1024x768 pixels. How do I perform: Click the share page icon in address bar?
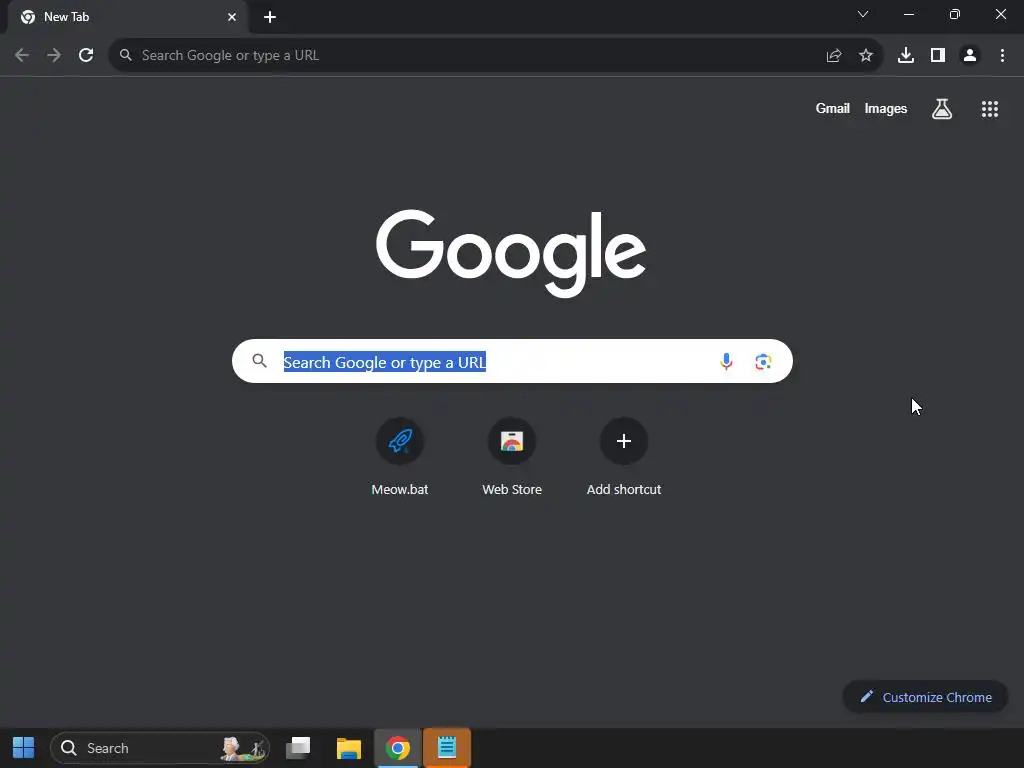(x=834, y=56)
